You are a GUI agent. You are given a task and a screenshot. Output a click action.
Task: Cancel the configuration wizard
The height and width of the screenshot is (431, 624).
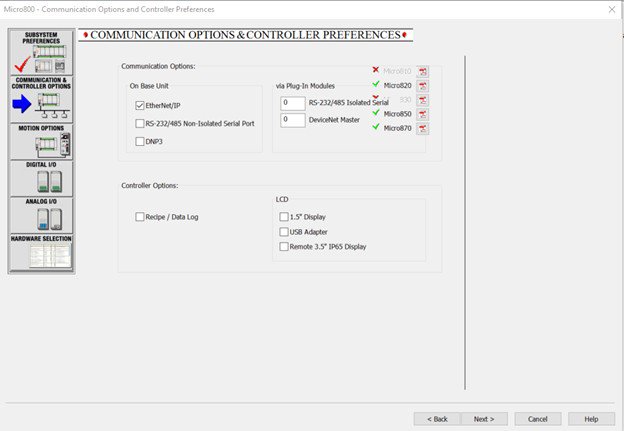[538, 419]
